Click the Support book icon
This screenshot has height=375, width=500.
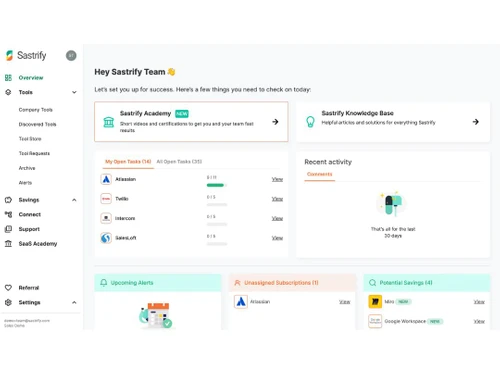coord(8,229)
